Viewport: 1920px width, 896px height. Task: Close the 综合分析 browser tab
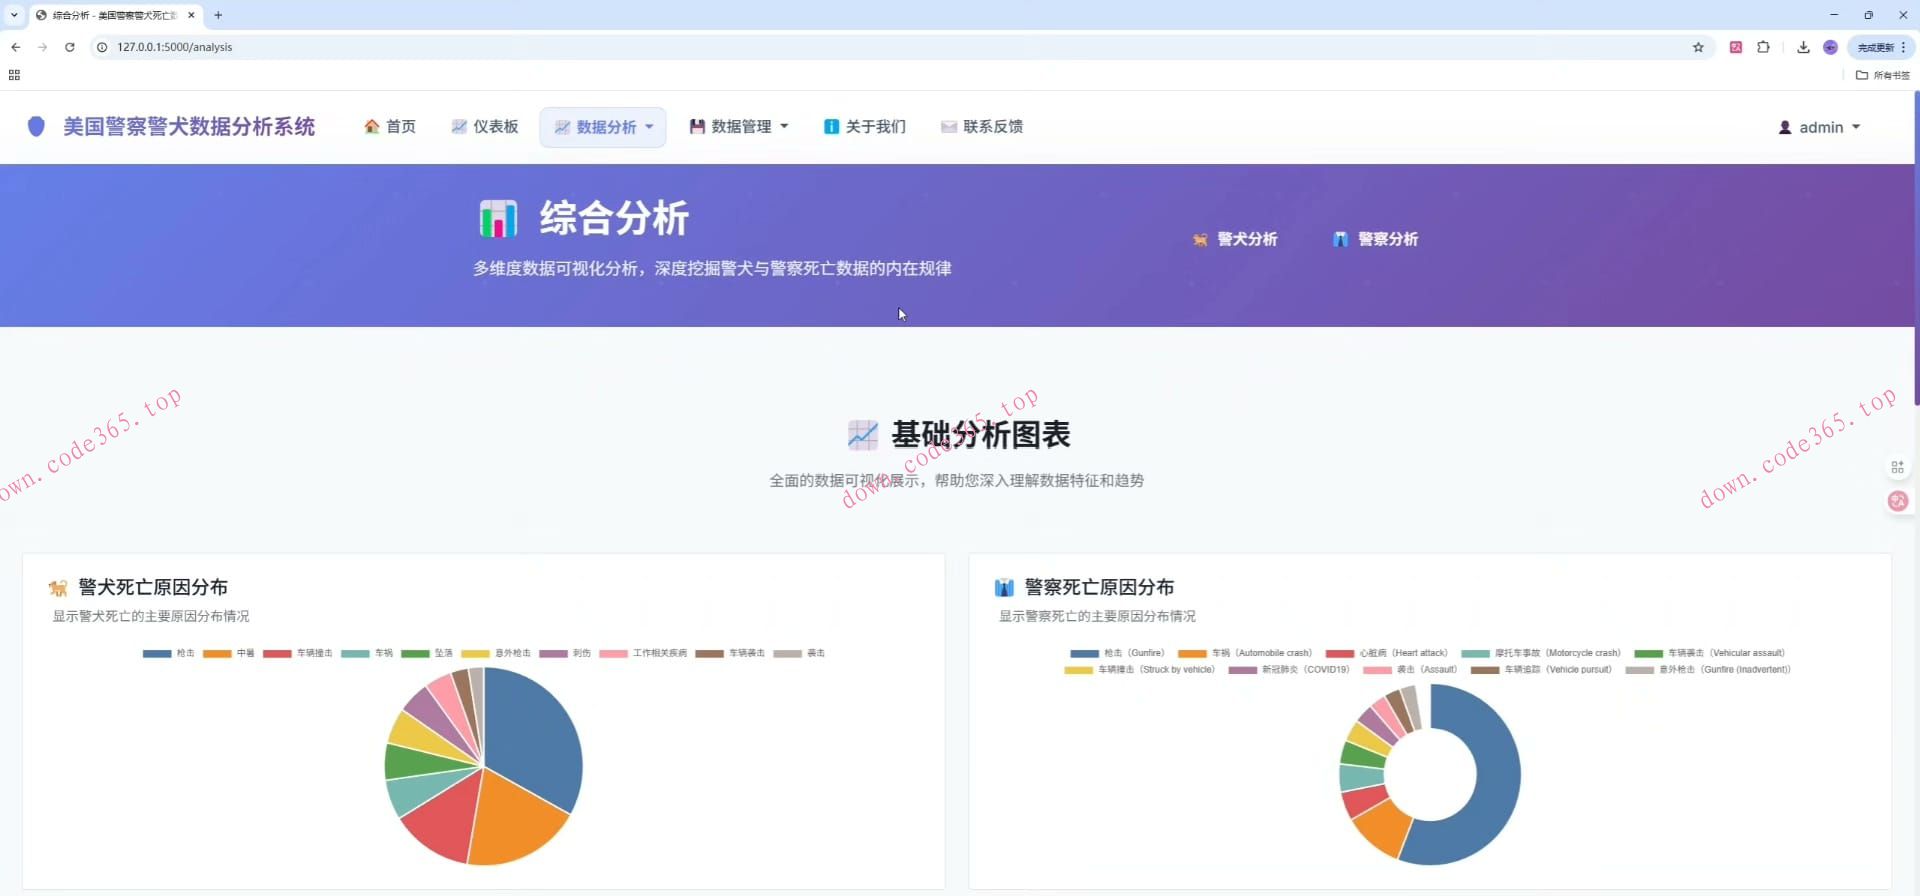click(191, 15)
